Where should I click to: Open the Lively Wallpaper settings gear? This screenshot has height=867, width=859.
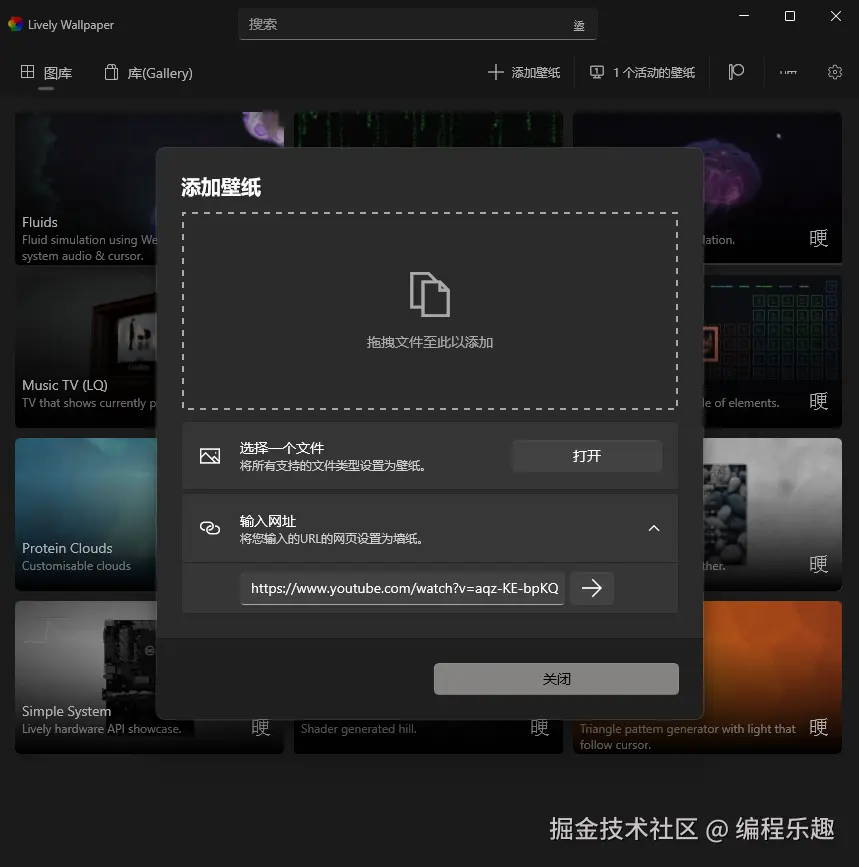[836, 72]
